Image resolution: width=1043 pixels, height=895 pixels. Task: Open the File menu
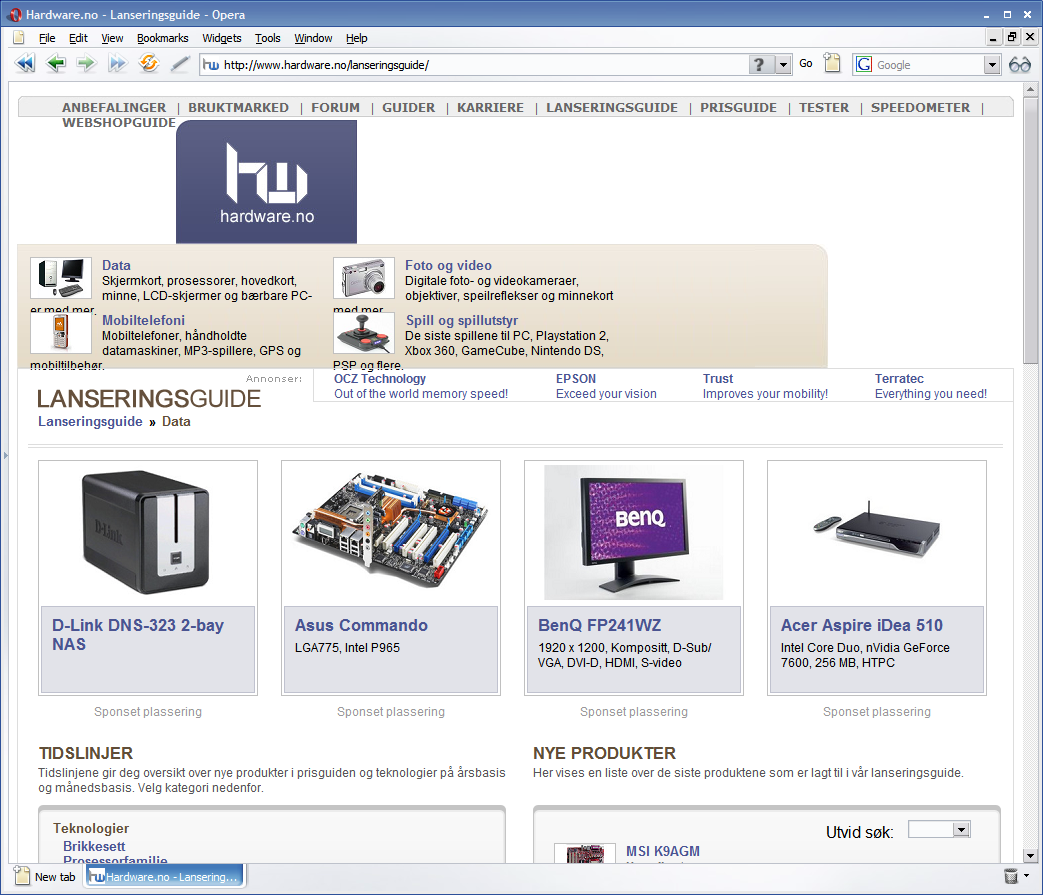(x=47, y=38)
